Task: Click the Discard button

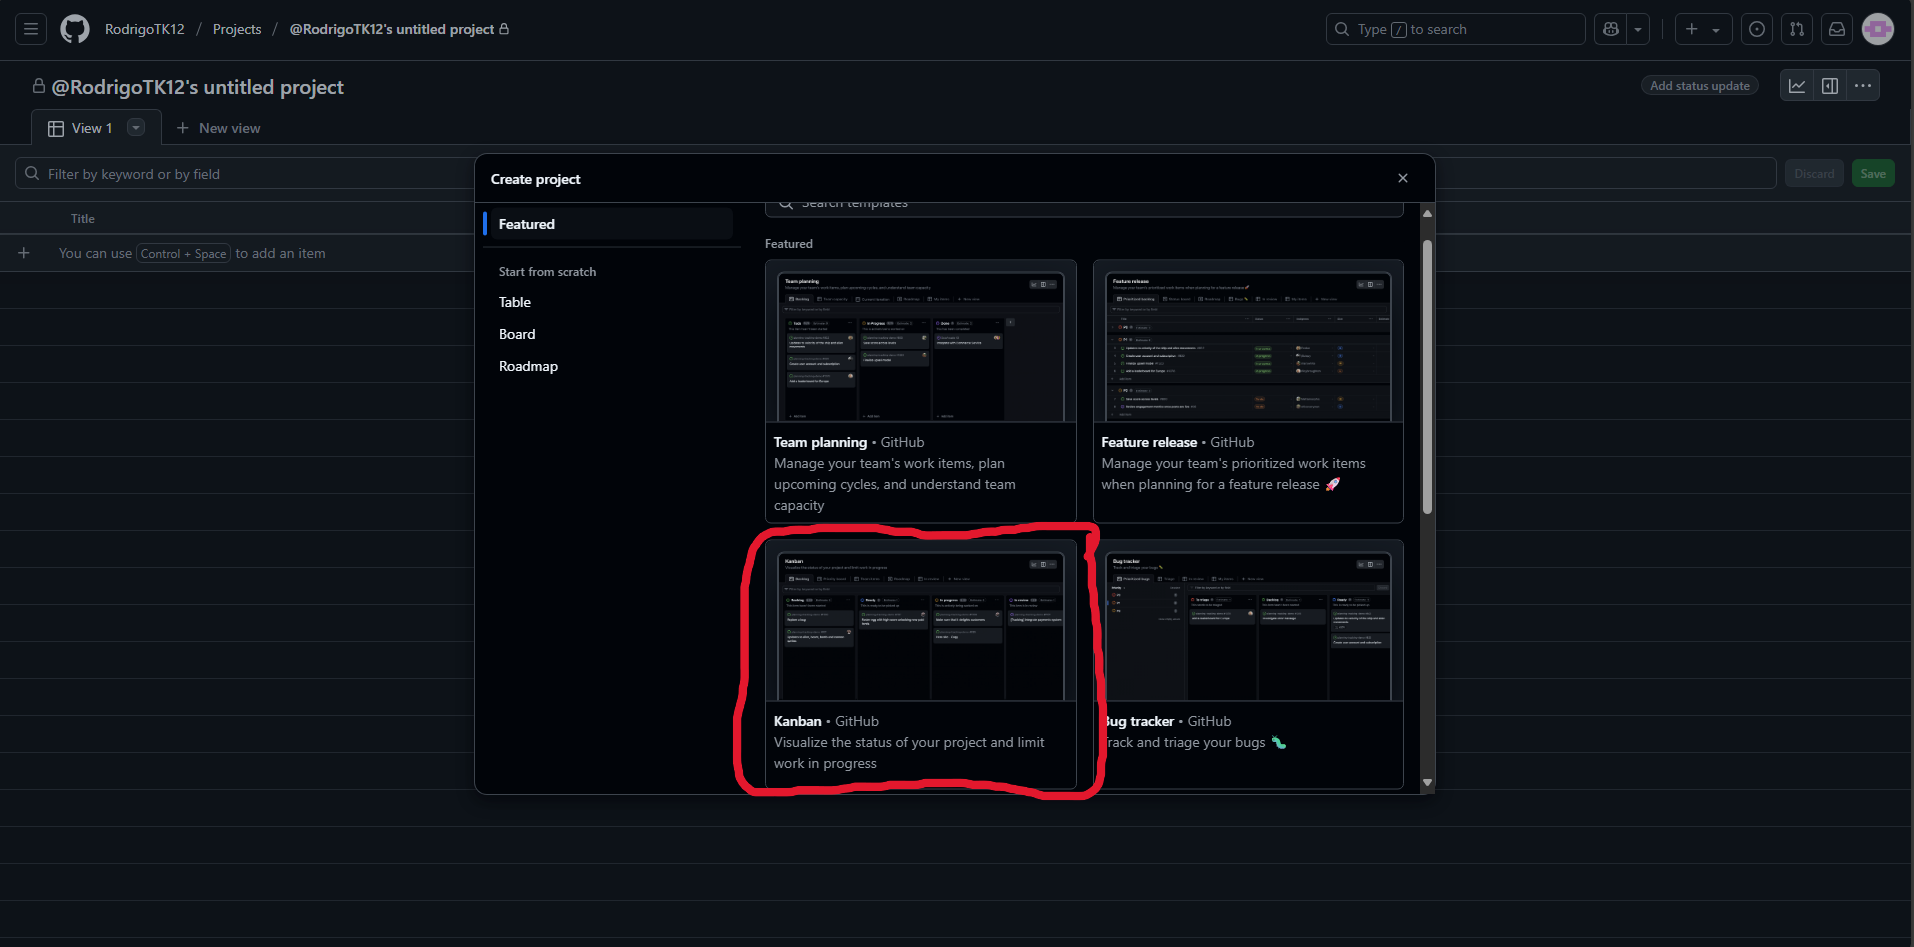Action: point(1814,174)
